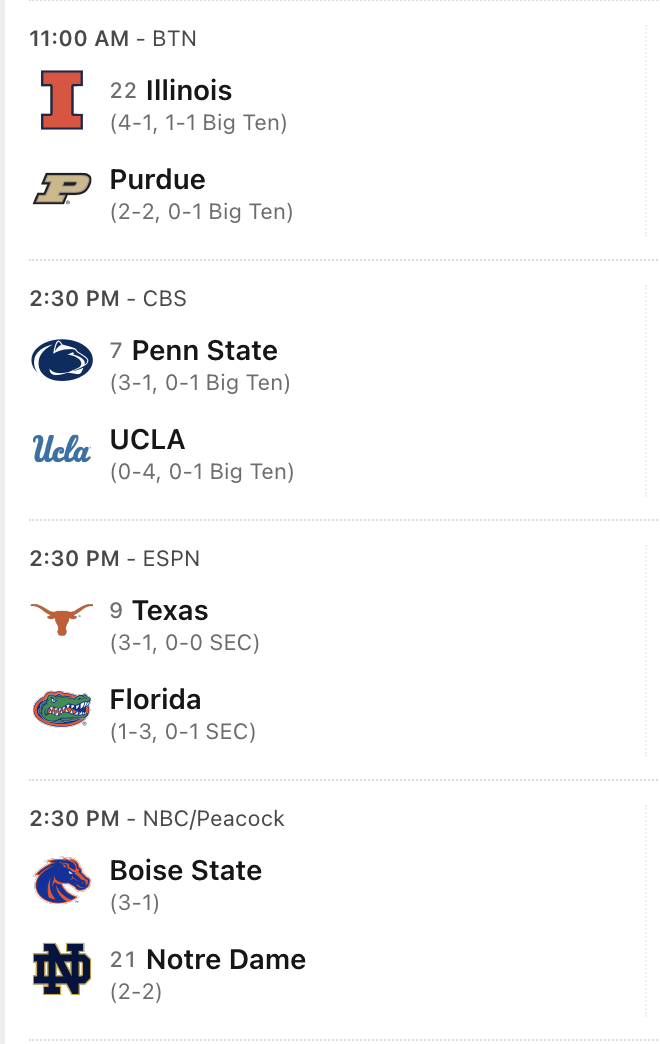Click the Texas Longhorns logo
The height and width of the screenshot is (1044, 660).
[x=62, y=619]
